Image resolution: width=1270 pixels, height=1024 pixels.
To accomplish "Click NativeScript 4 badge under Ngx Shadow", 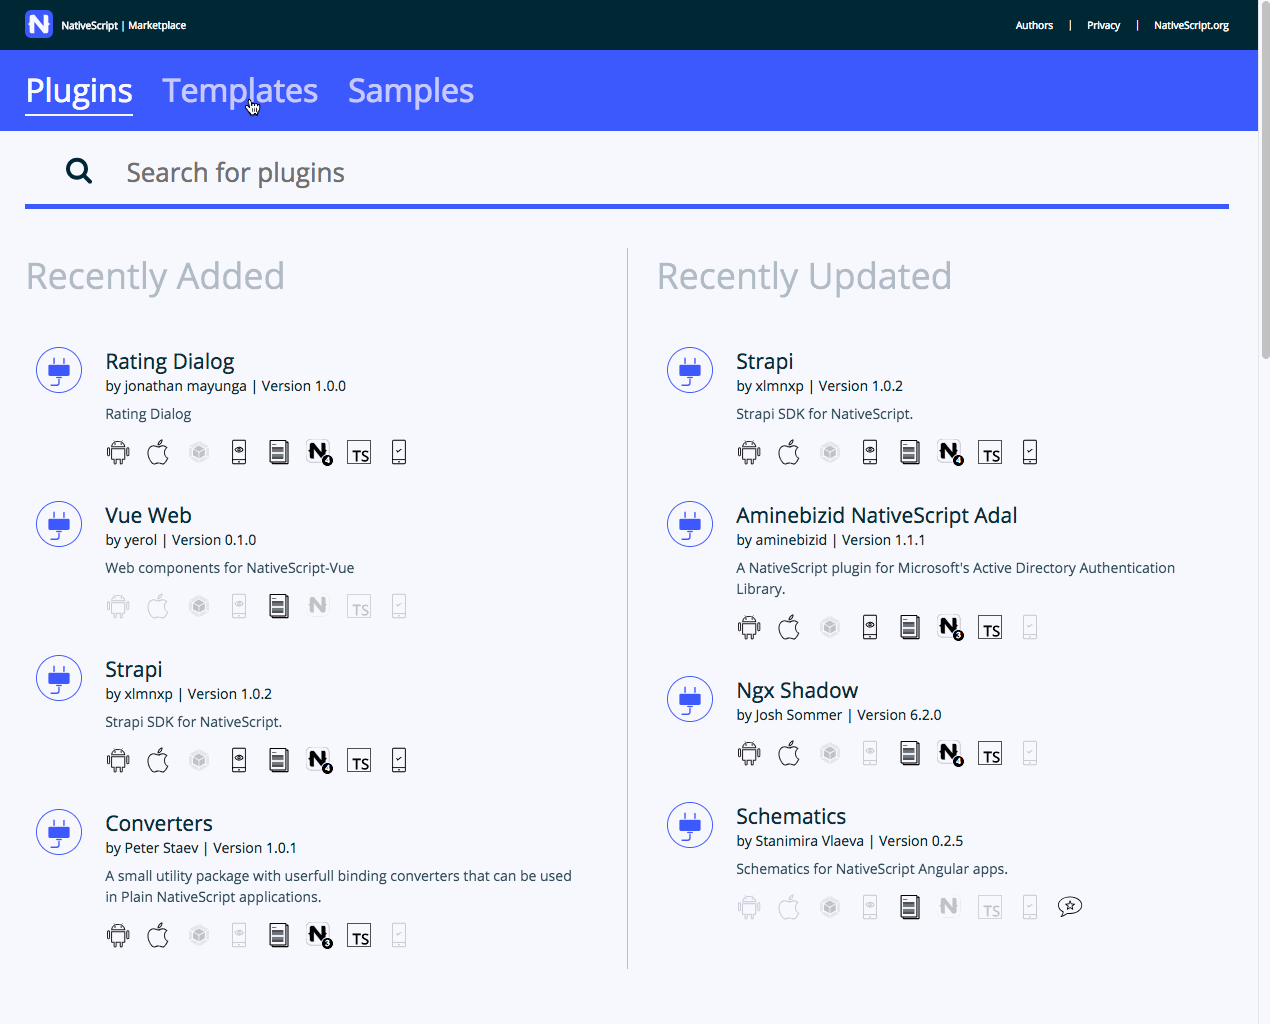I will point(950,754).
